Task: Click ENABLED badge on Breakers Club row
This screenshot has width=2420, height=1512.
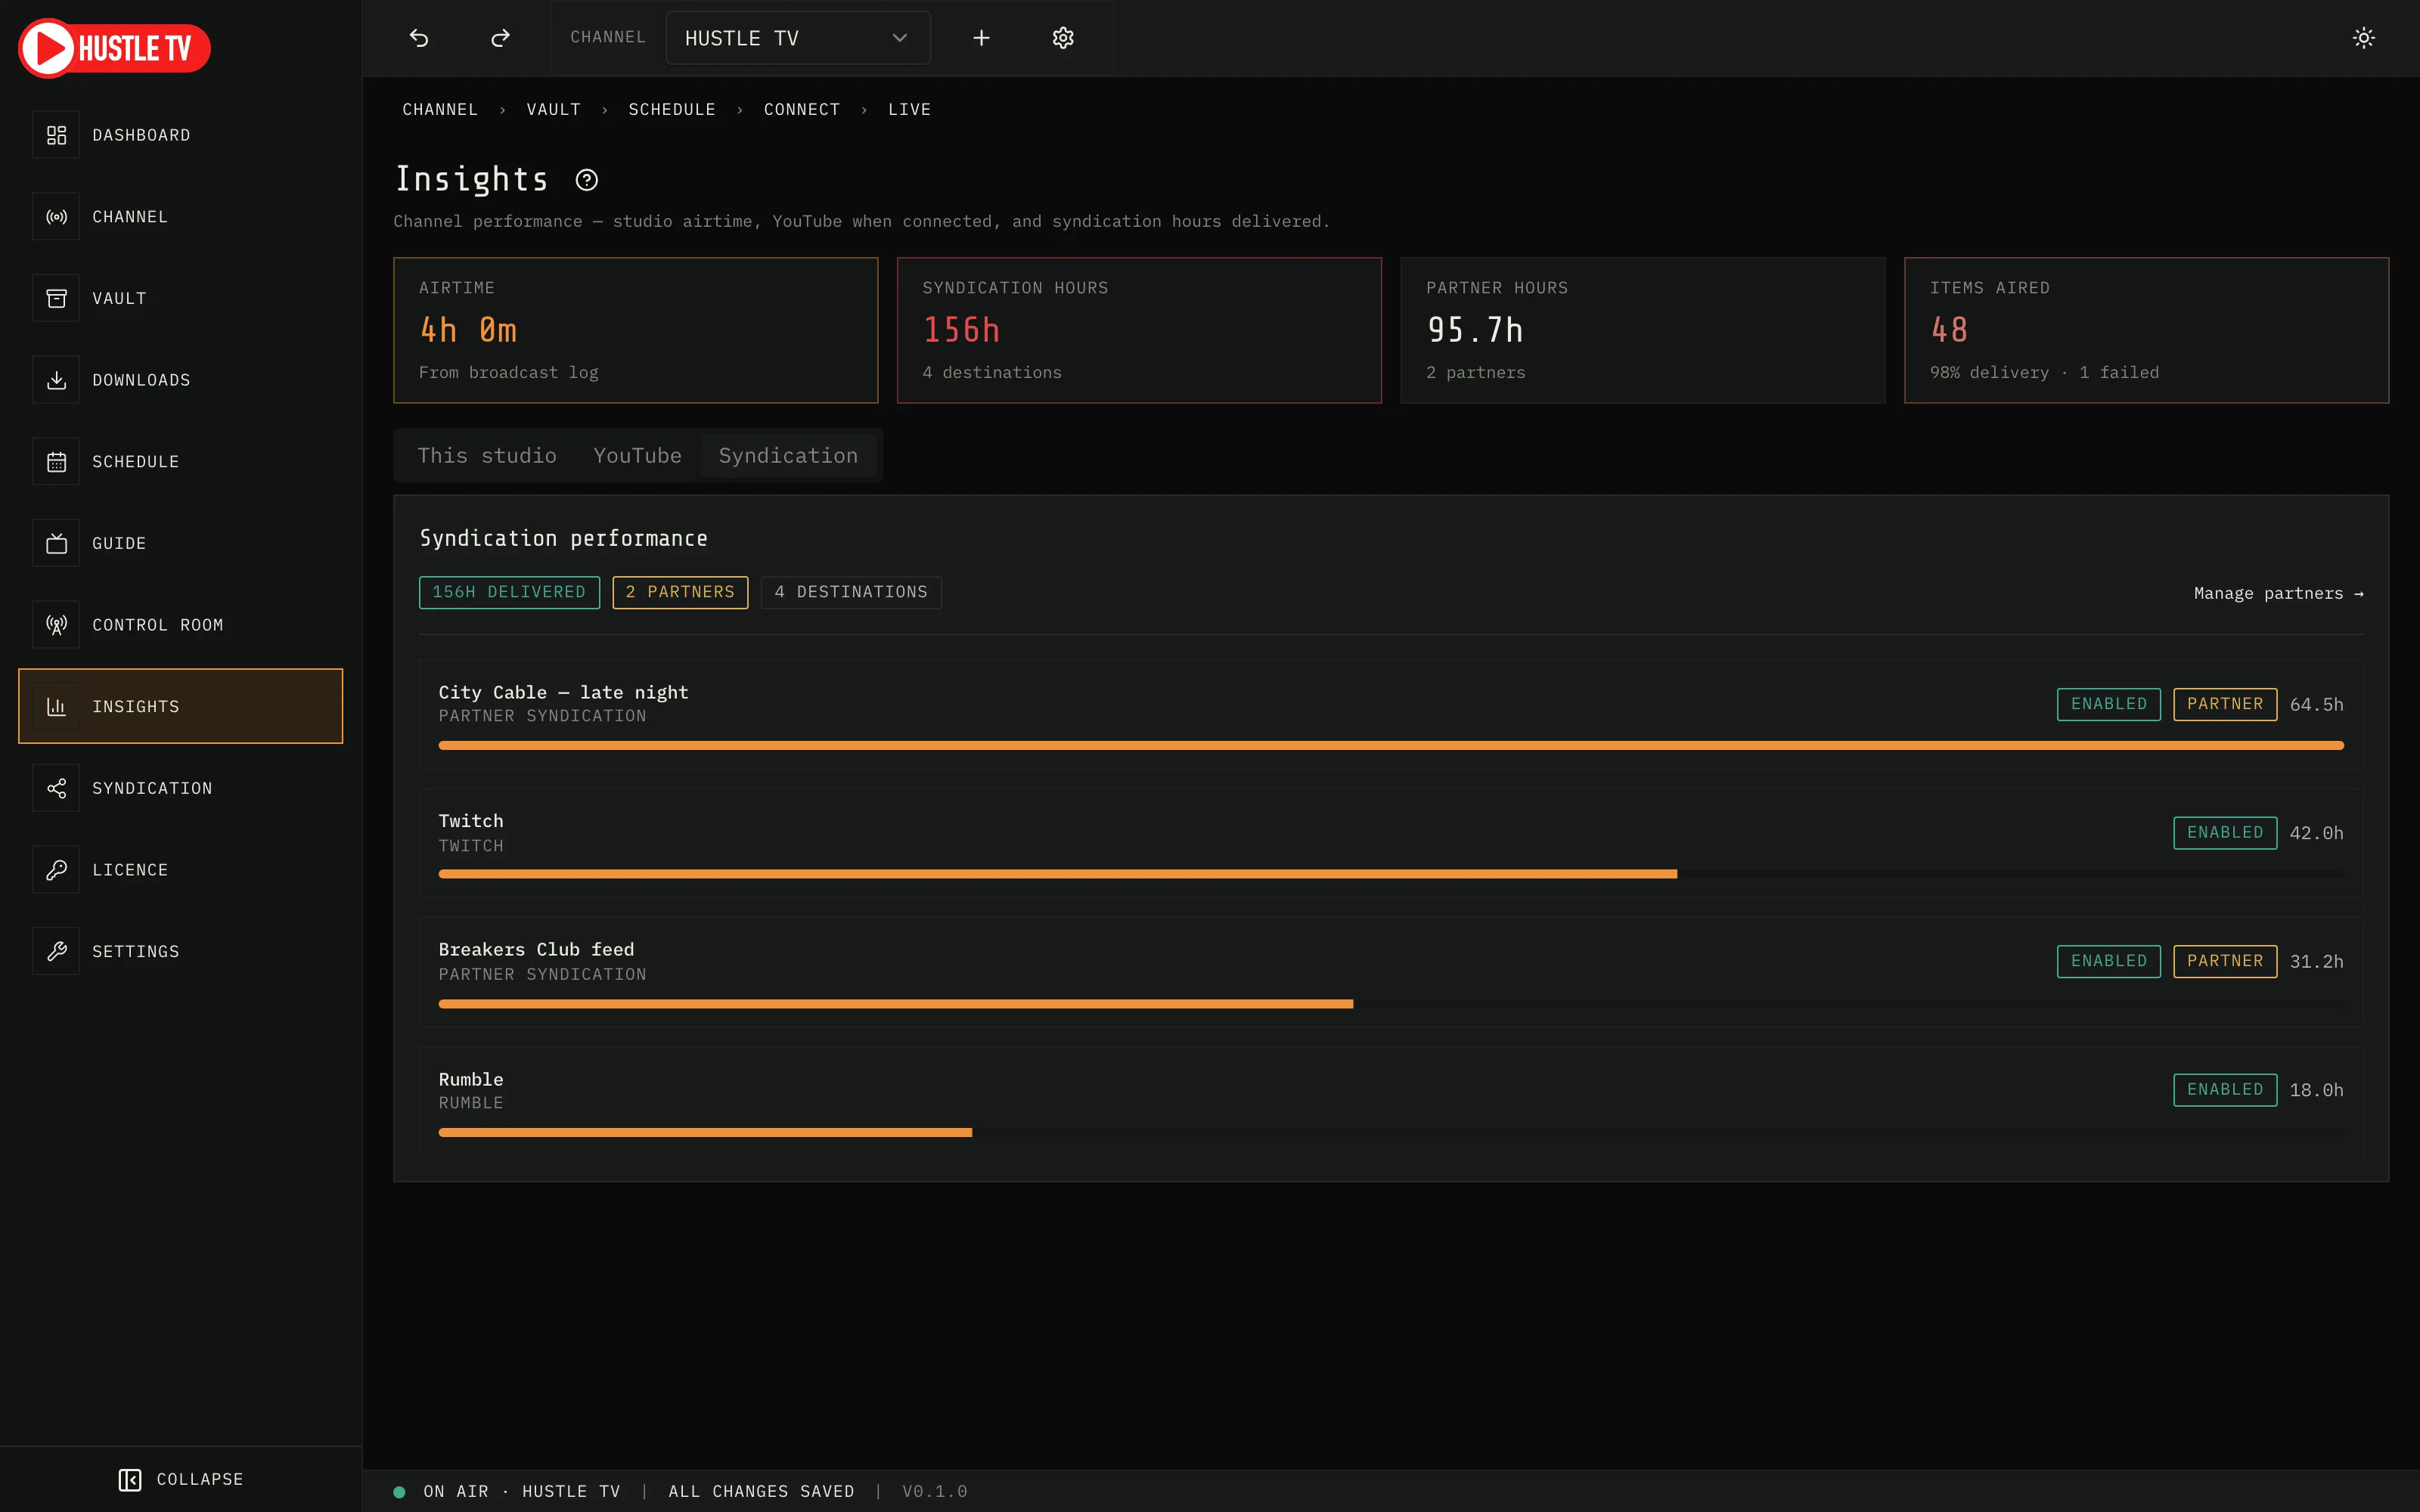Action: point(2108,961)
